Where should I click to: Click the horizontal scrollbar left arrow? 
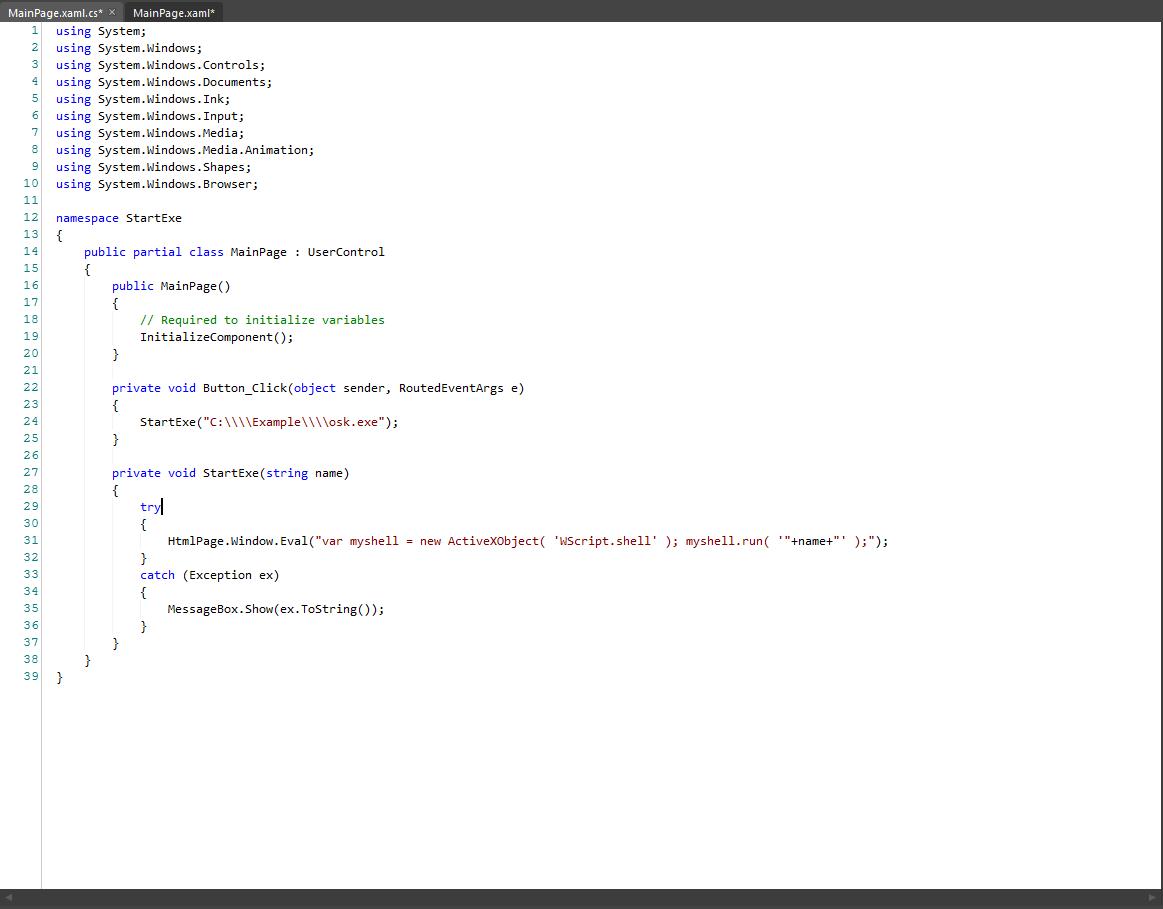[x=7, y=898]
